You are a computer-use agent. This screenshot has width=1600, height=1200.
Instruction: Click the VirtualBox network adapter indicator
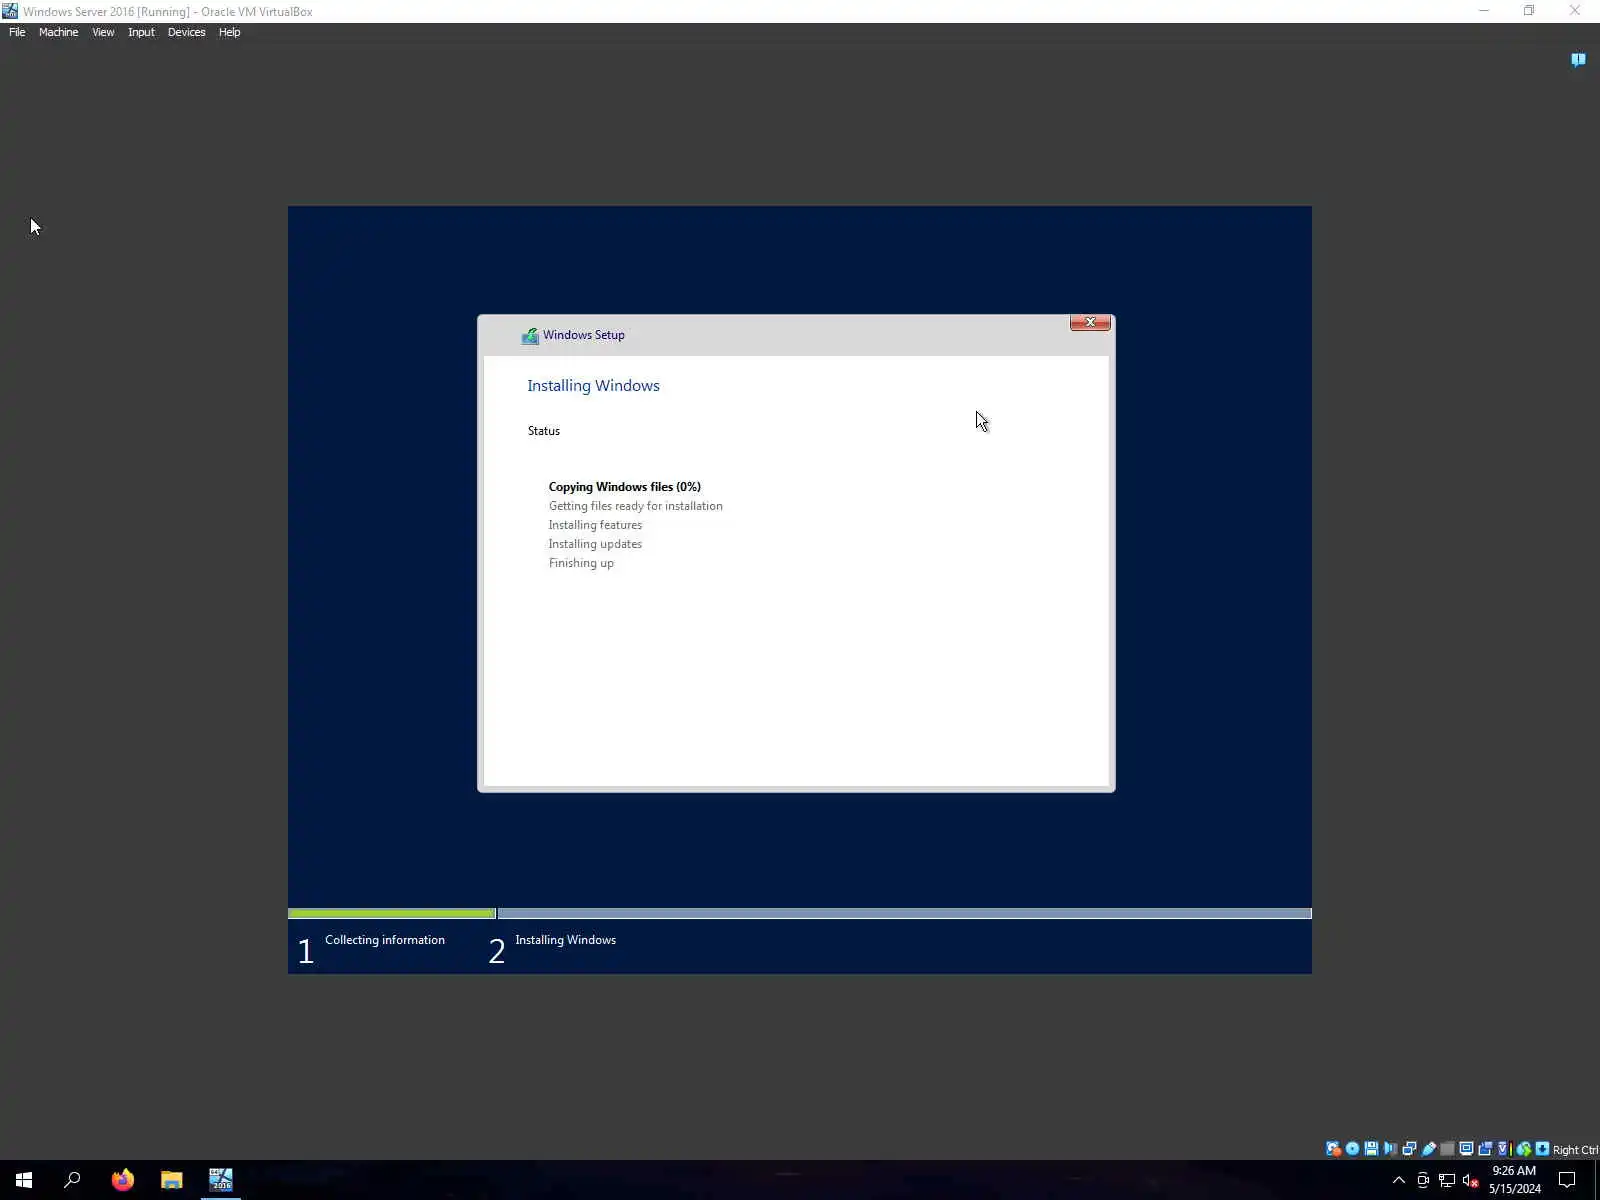pos(1409,1149)
